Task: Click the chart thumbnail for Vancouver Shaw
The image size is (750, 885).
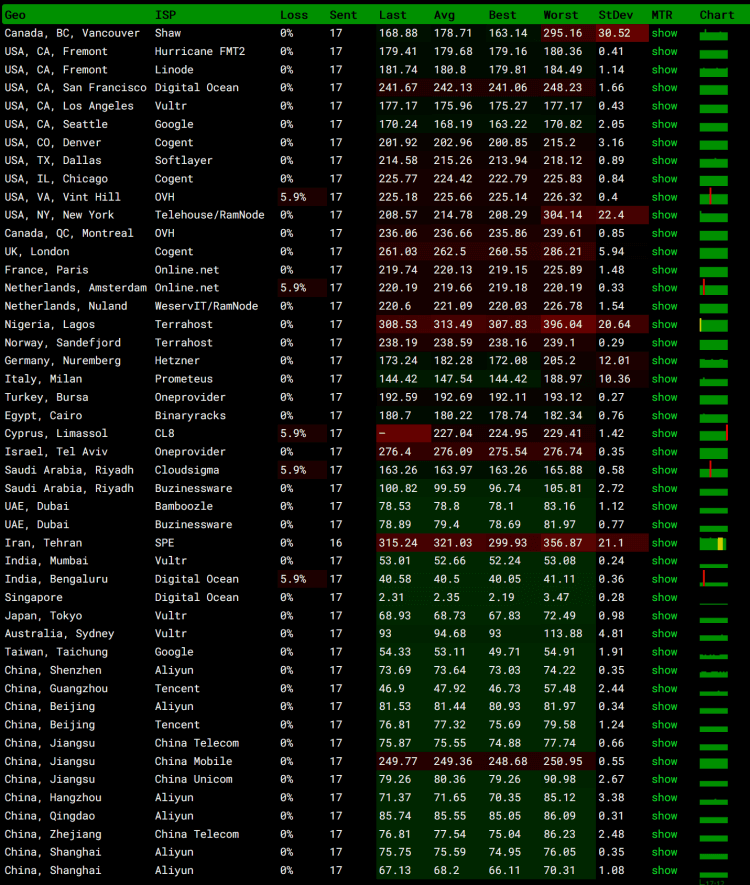Action: (x=713, y=35)
